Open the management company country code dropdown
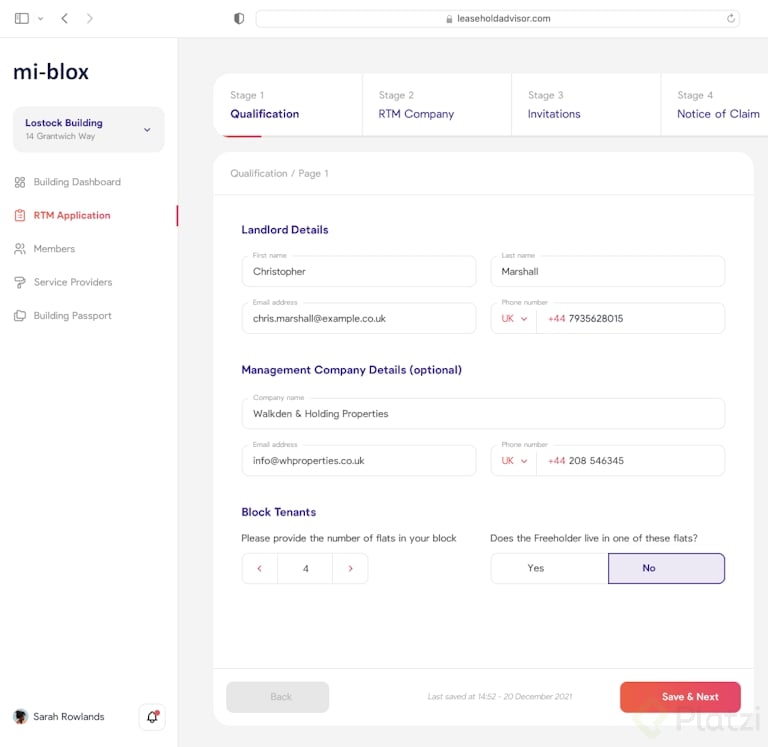This screenshot has width=768, height=747. point(514,461)
